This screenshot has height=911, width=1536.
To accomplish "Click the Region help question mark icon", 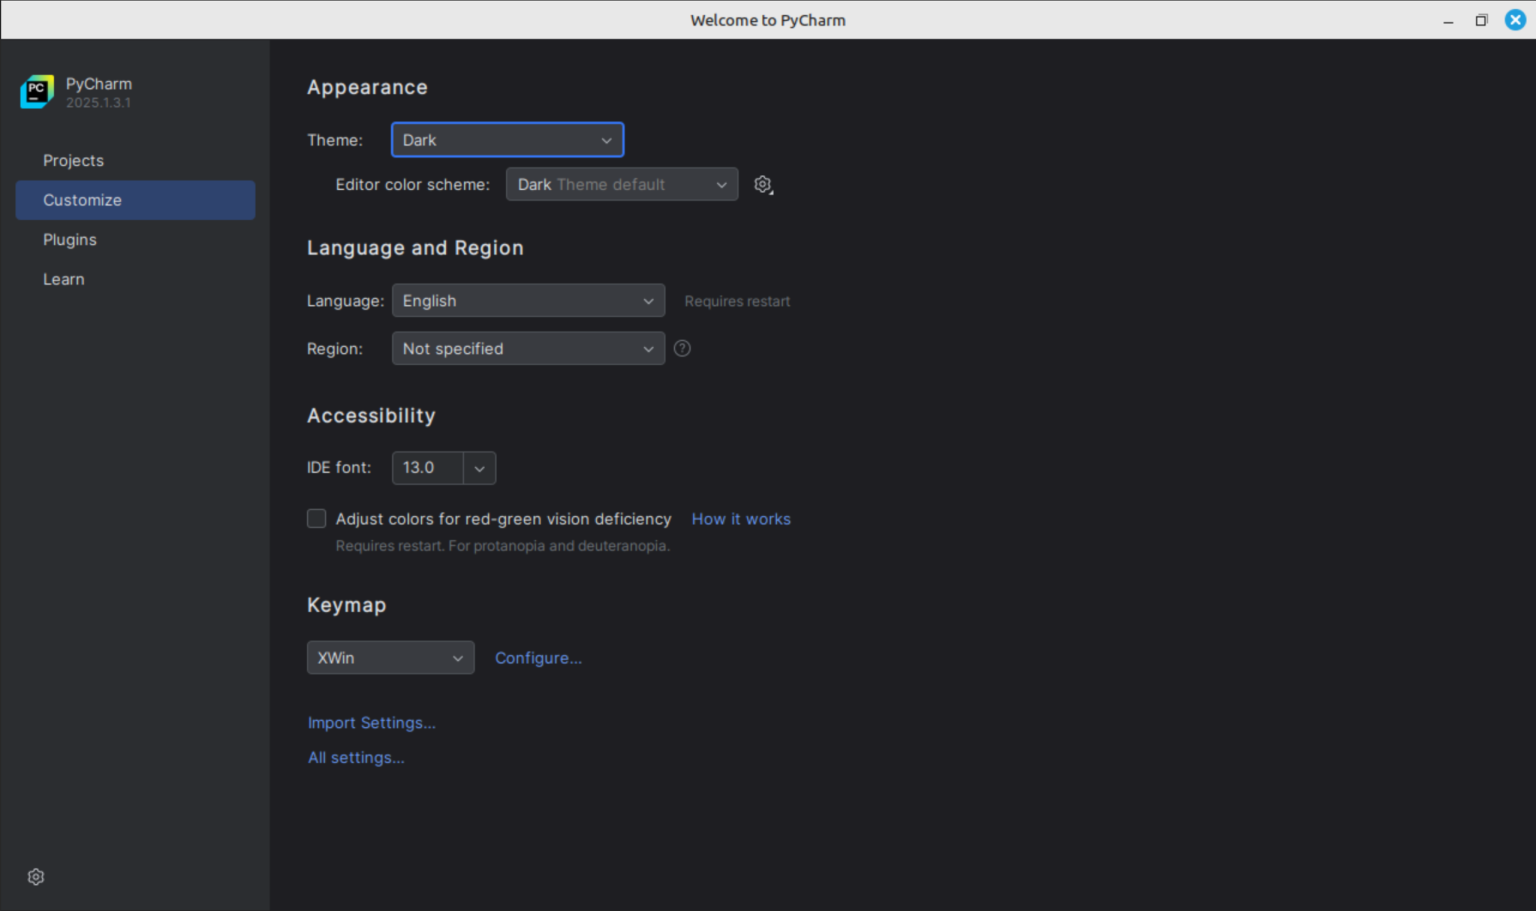I will [x=682, y=348].
